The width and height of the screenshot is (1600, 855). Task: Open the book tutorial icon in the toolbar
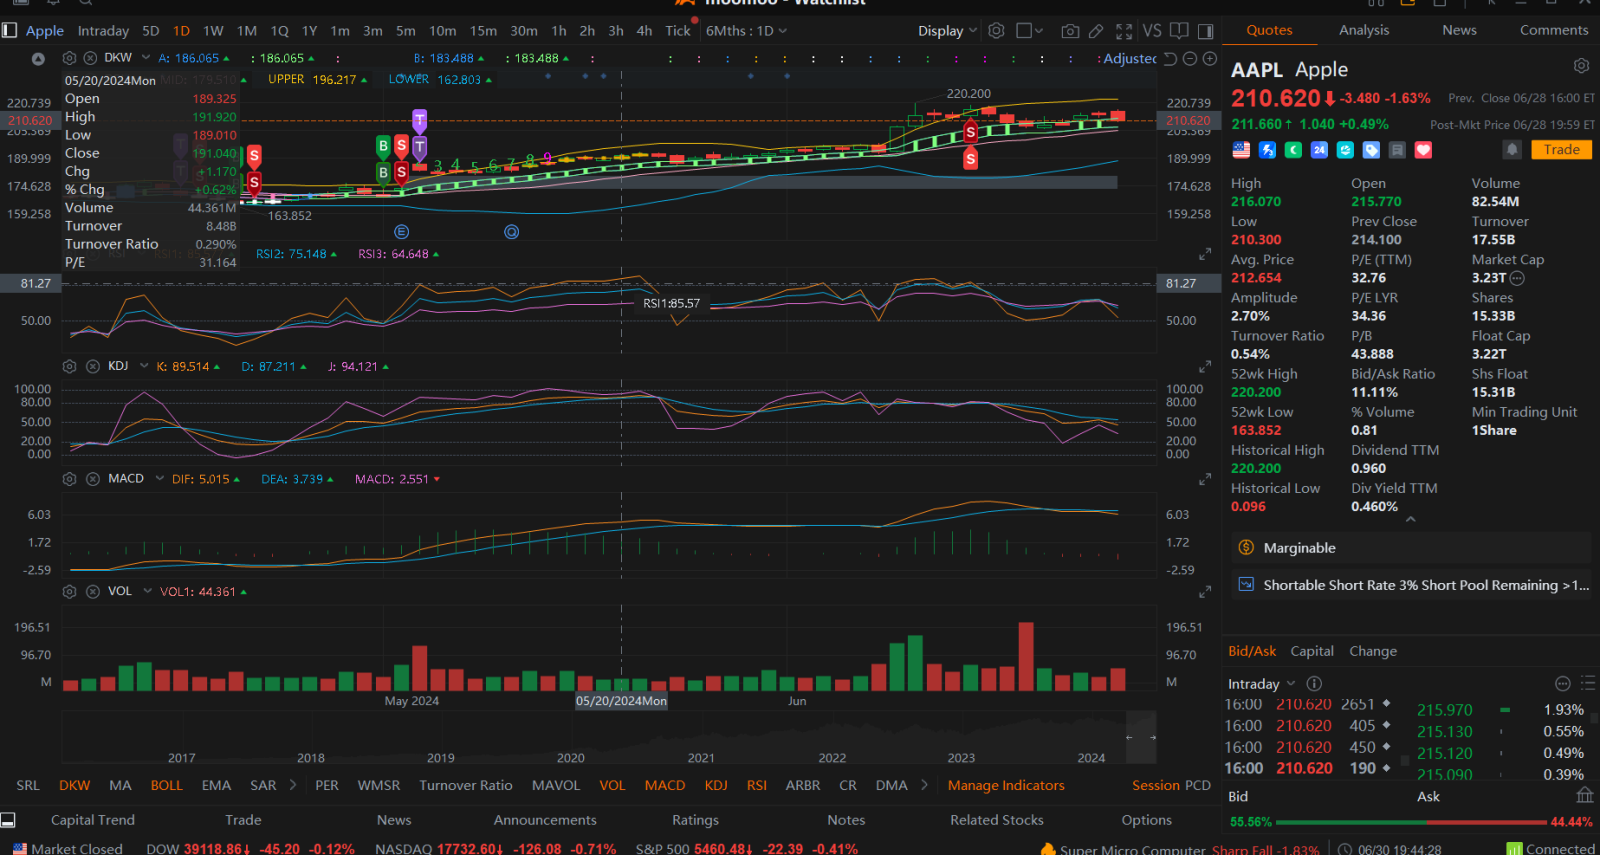pos(1179,31)
